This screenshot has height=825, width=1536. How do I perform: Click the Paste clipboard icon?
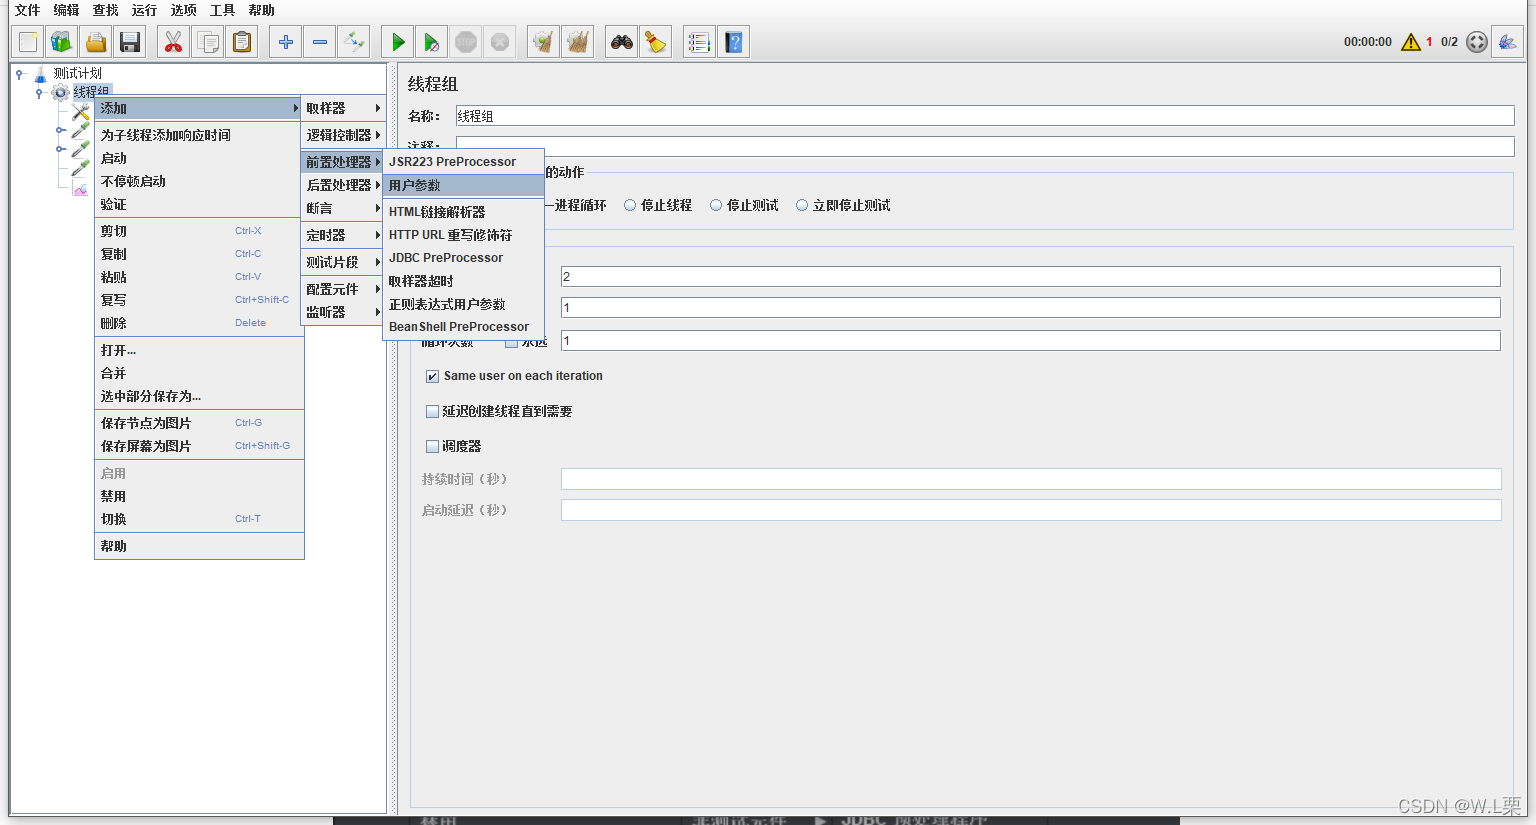tap(242, 42)
